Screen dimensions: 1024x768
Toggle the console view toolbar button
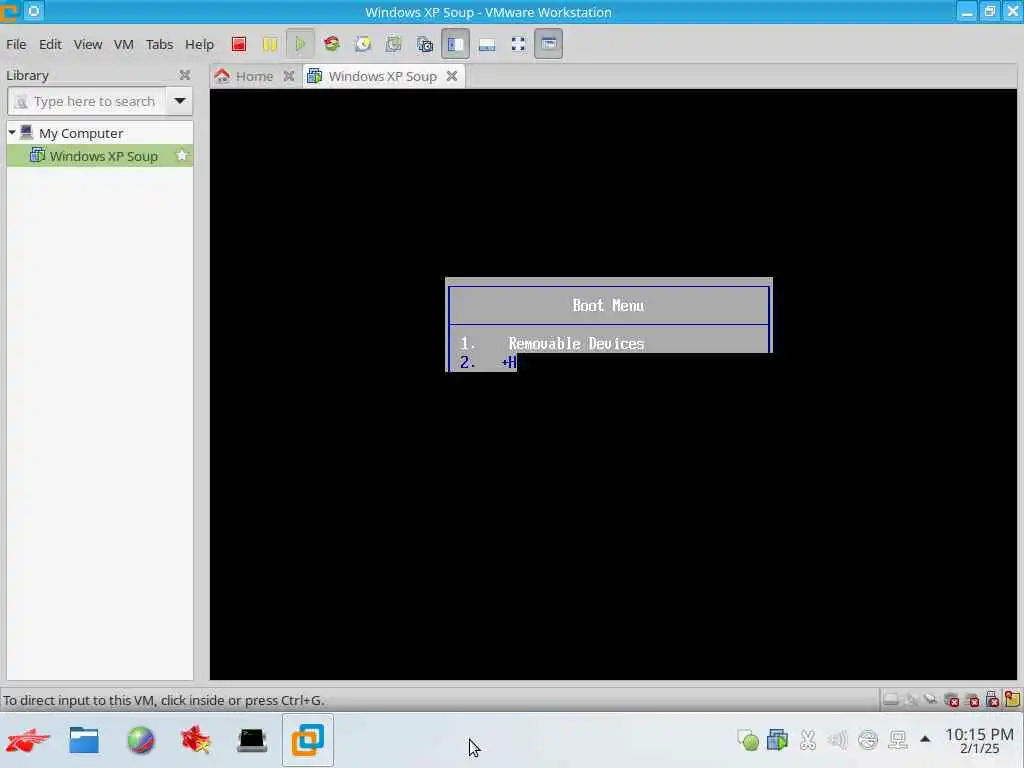(x=549, y=44)
